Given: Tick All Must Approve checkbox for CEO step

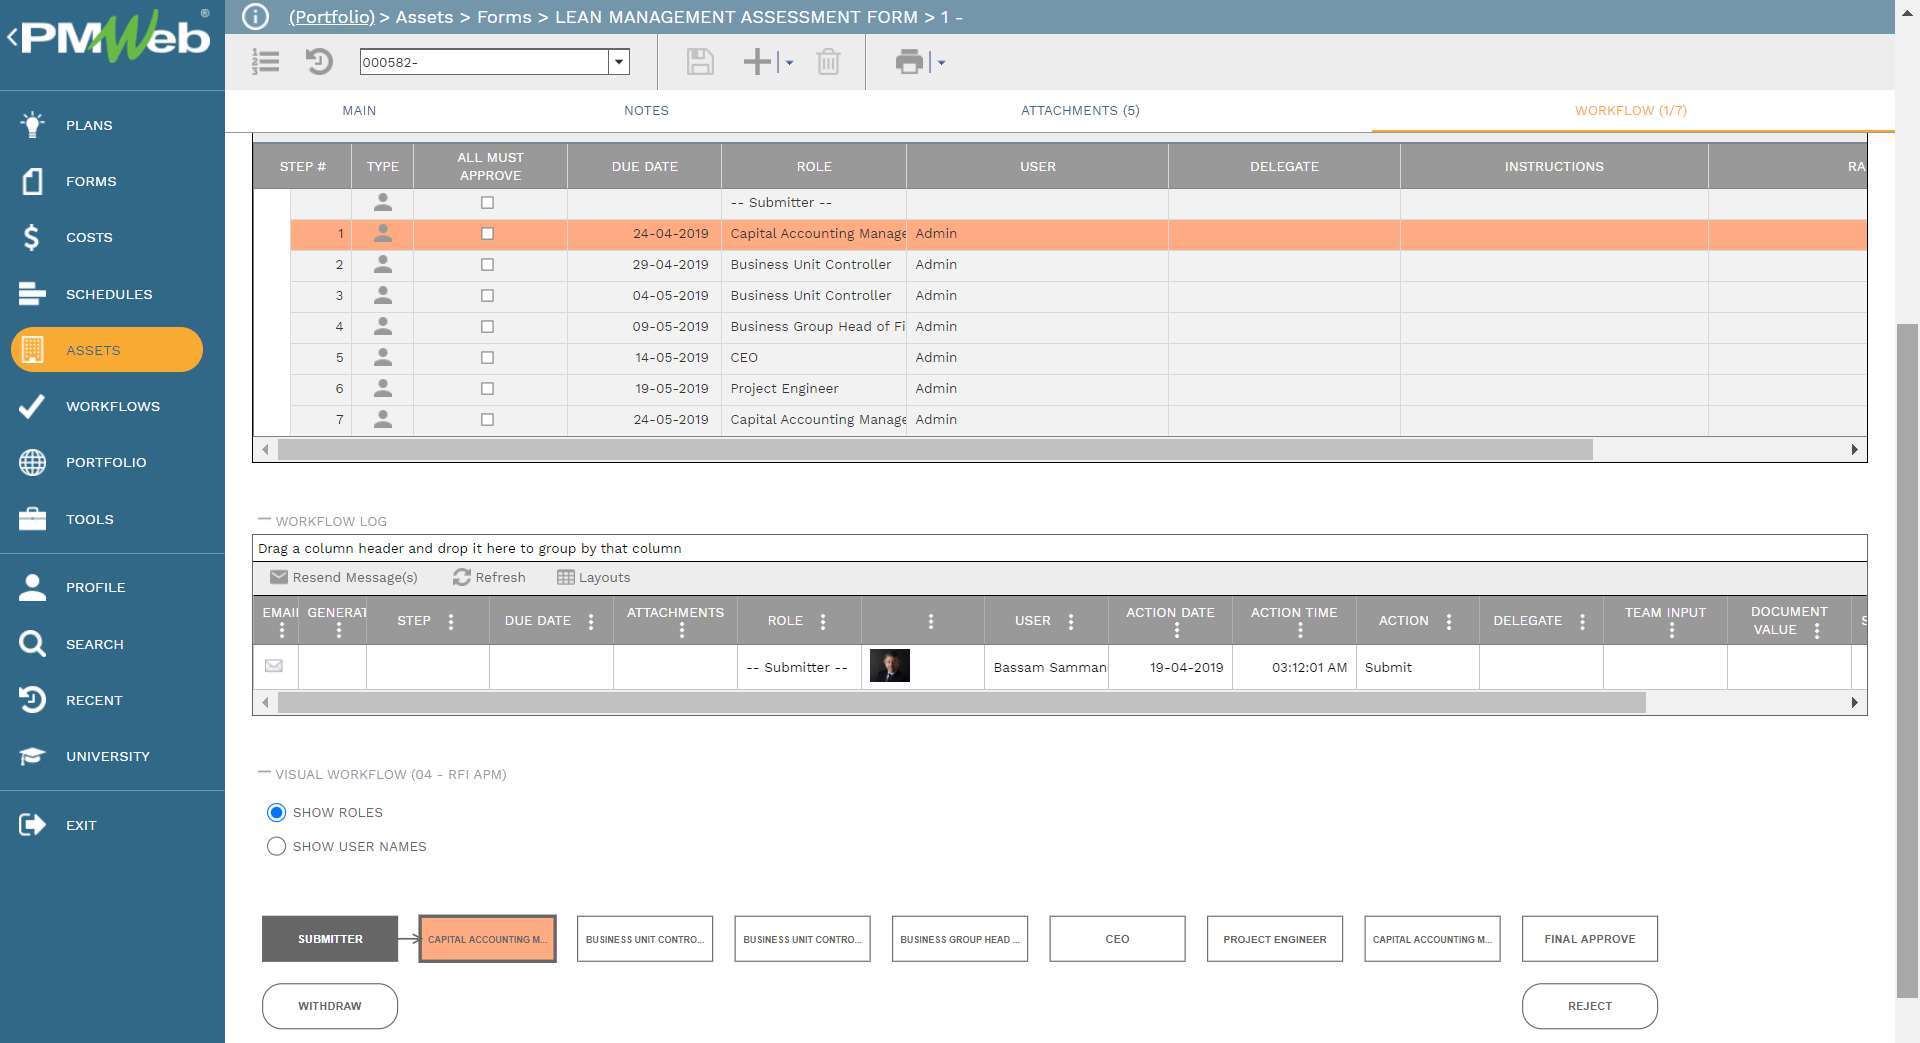Looking at the screenshot, I should tap(487, 358).
